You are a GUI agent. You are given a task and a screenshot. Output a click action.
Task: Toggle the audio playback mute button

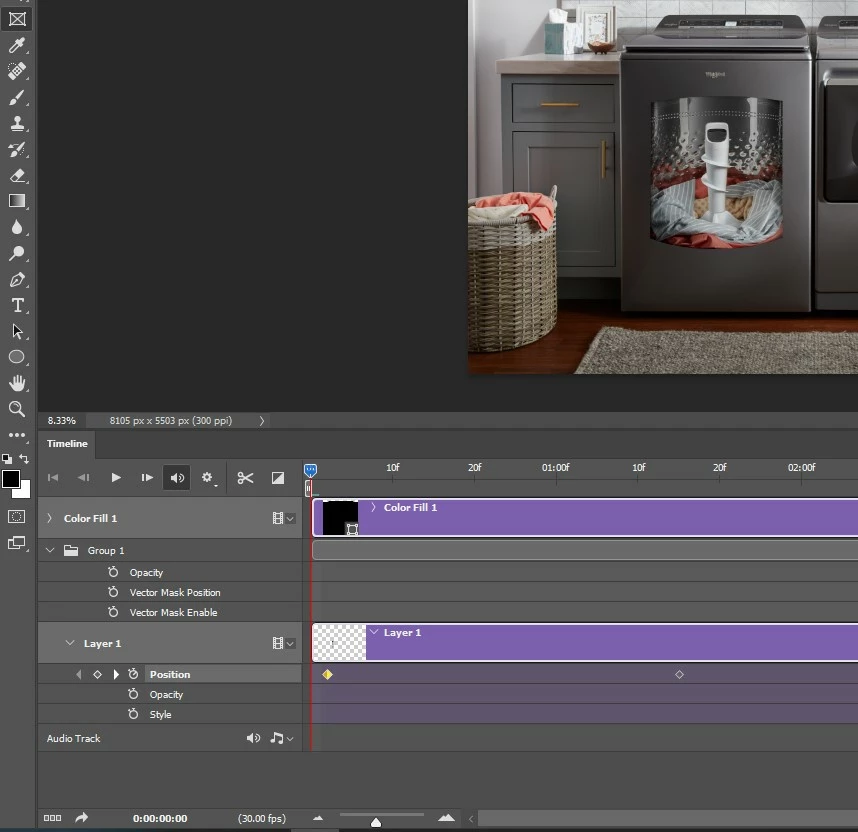click(x=177, y=478)
